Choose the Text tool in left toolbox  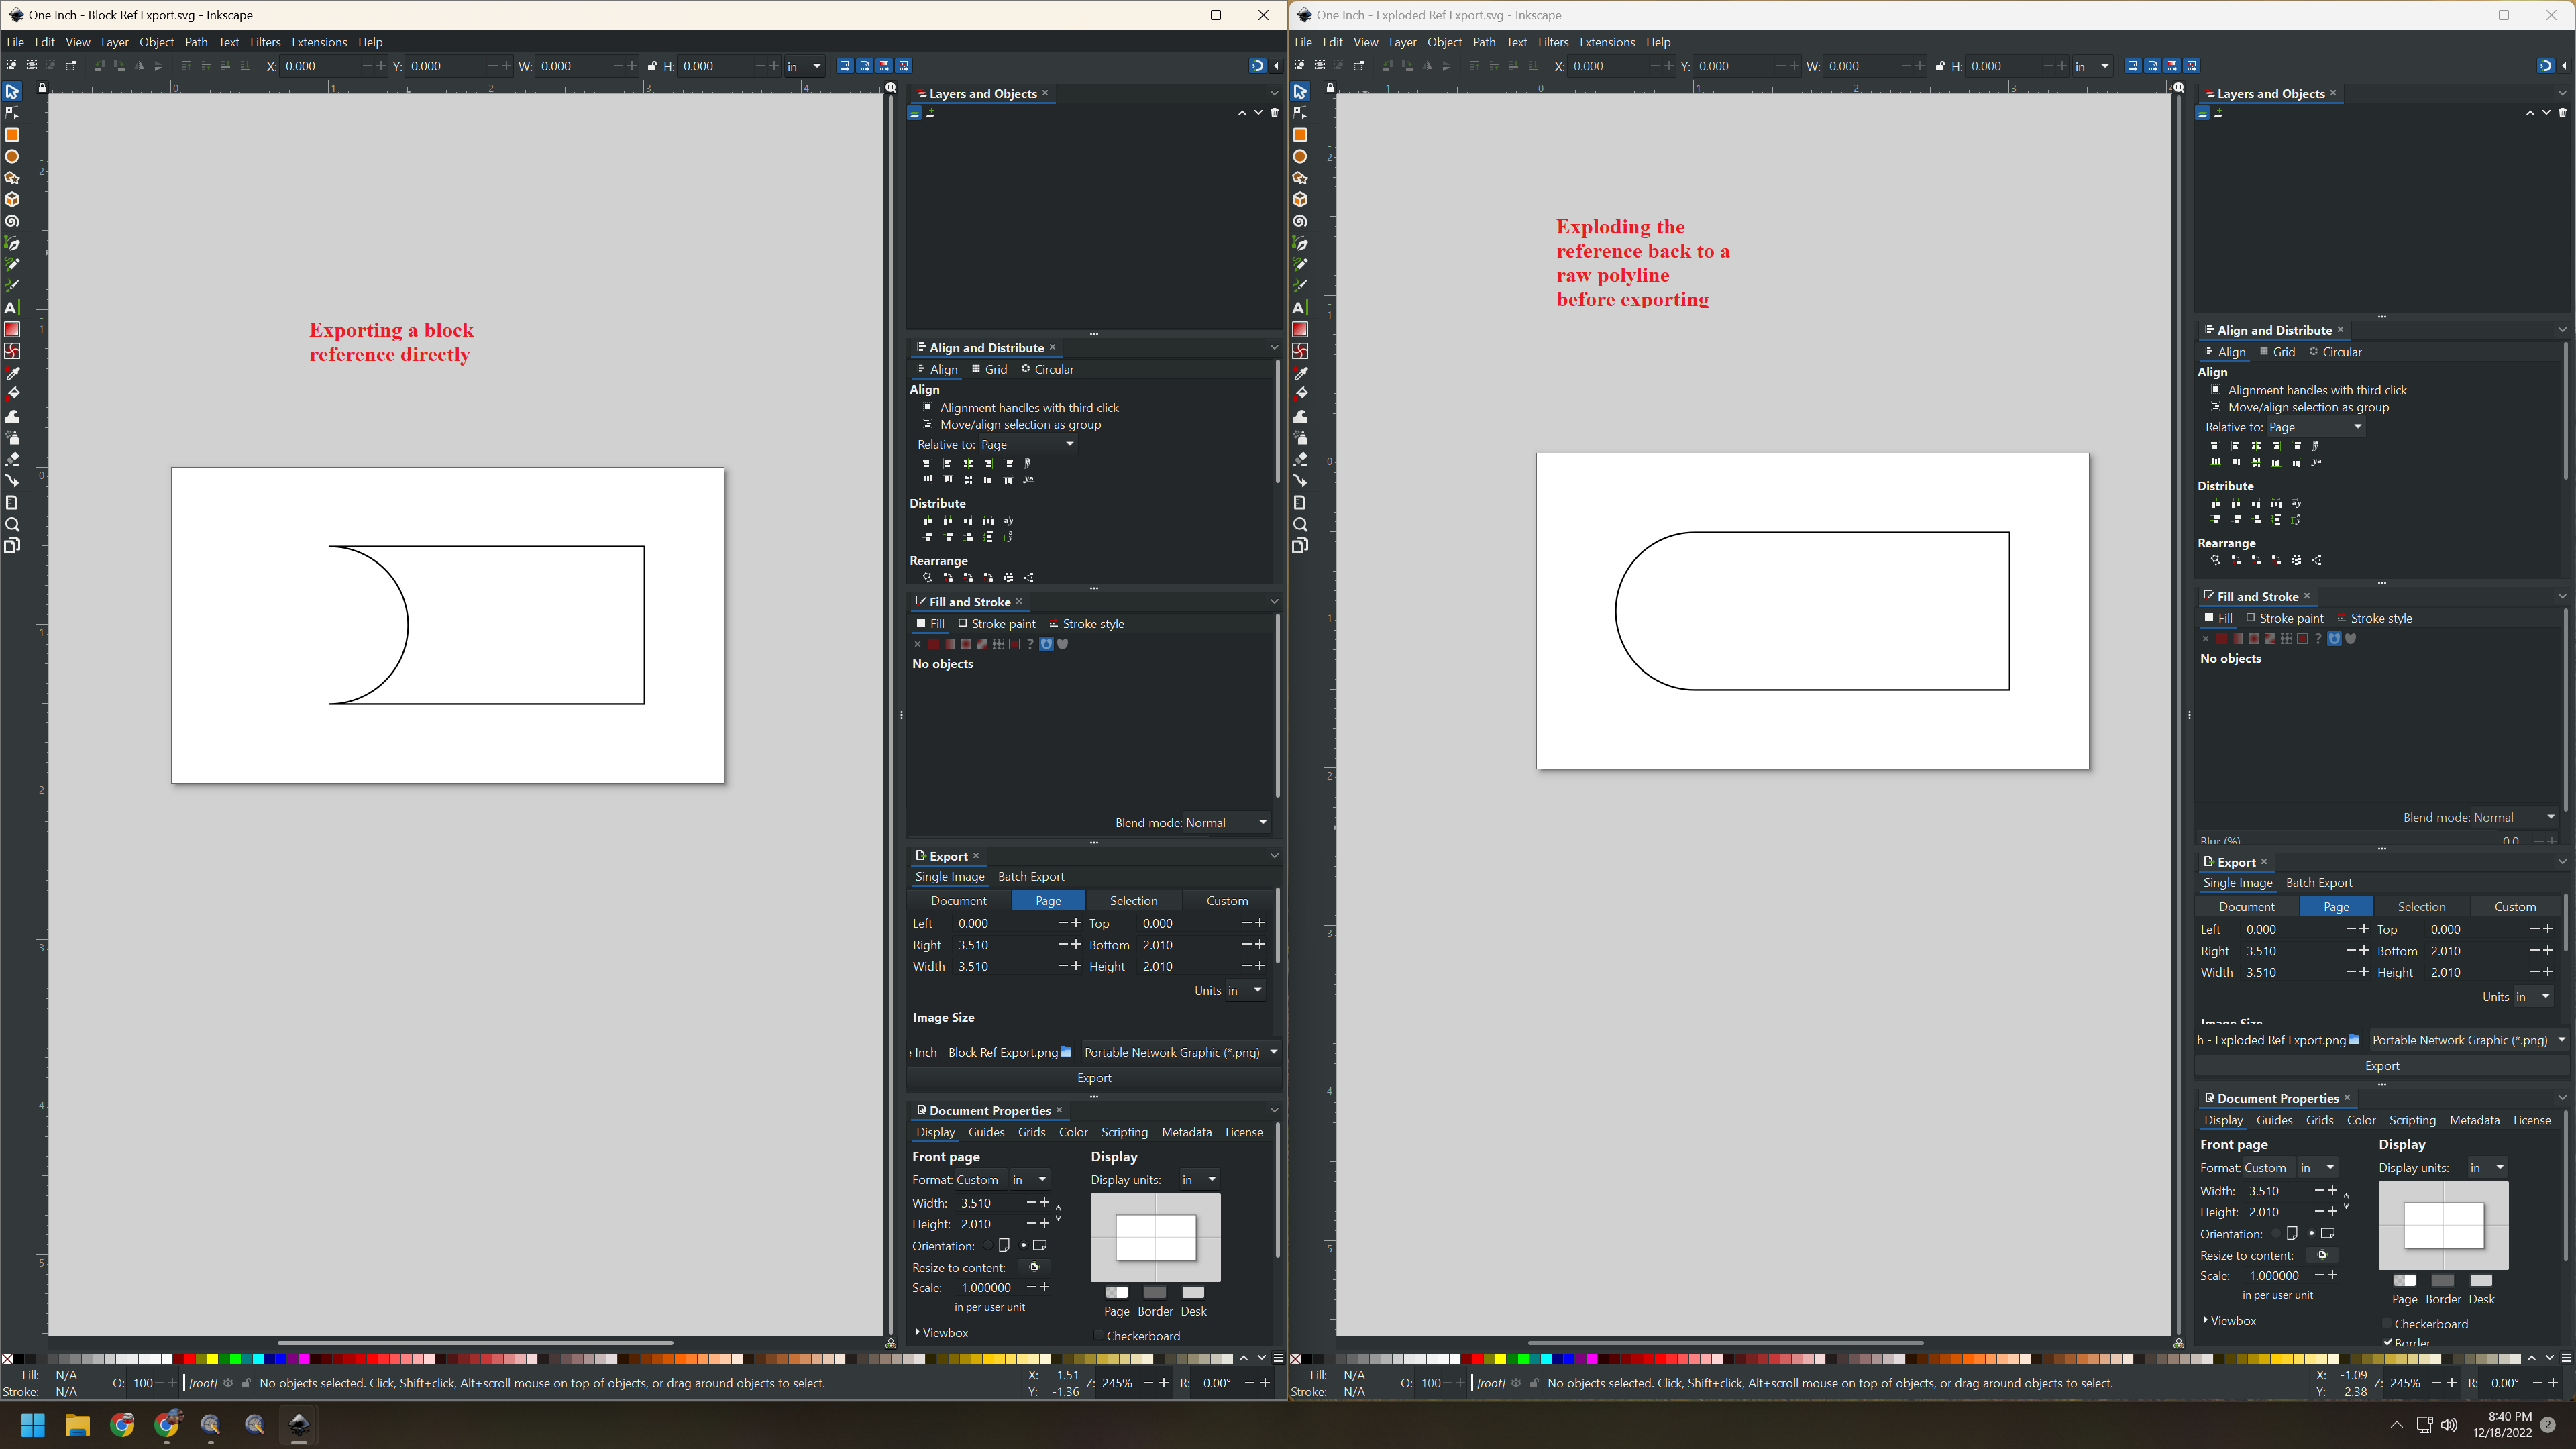[12, 308]
